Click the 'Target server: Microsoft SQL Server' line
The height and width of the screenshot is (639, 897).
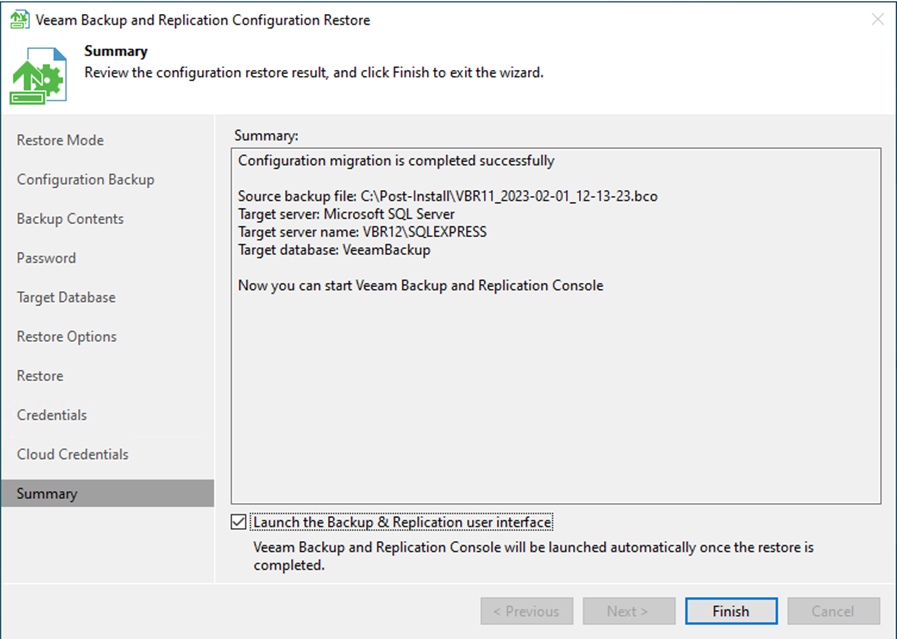click(346, 214)
